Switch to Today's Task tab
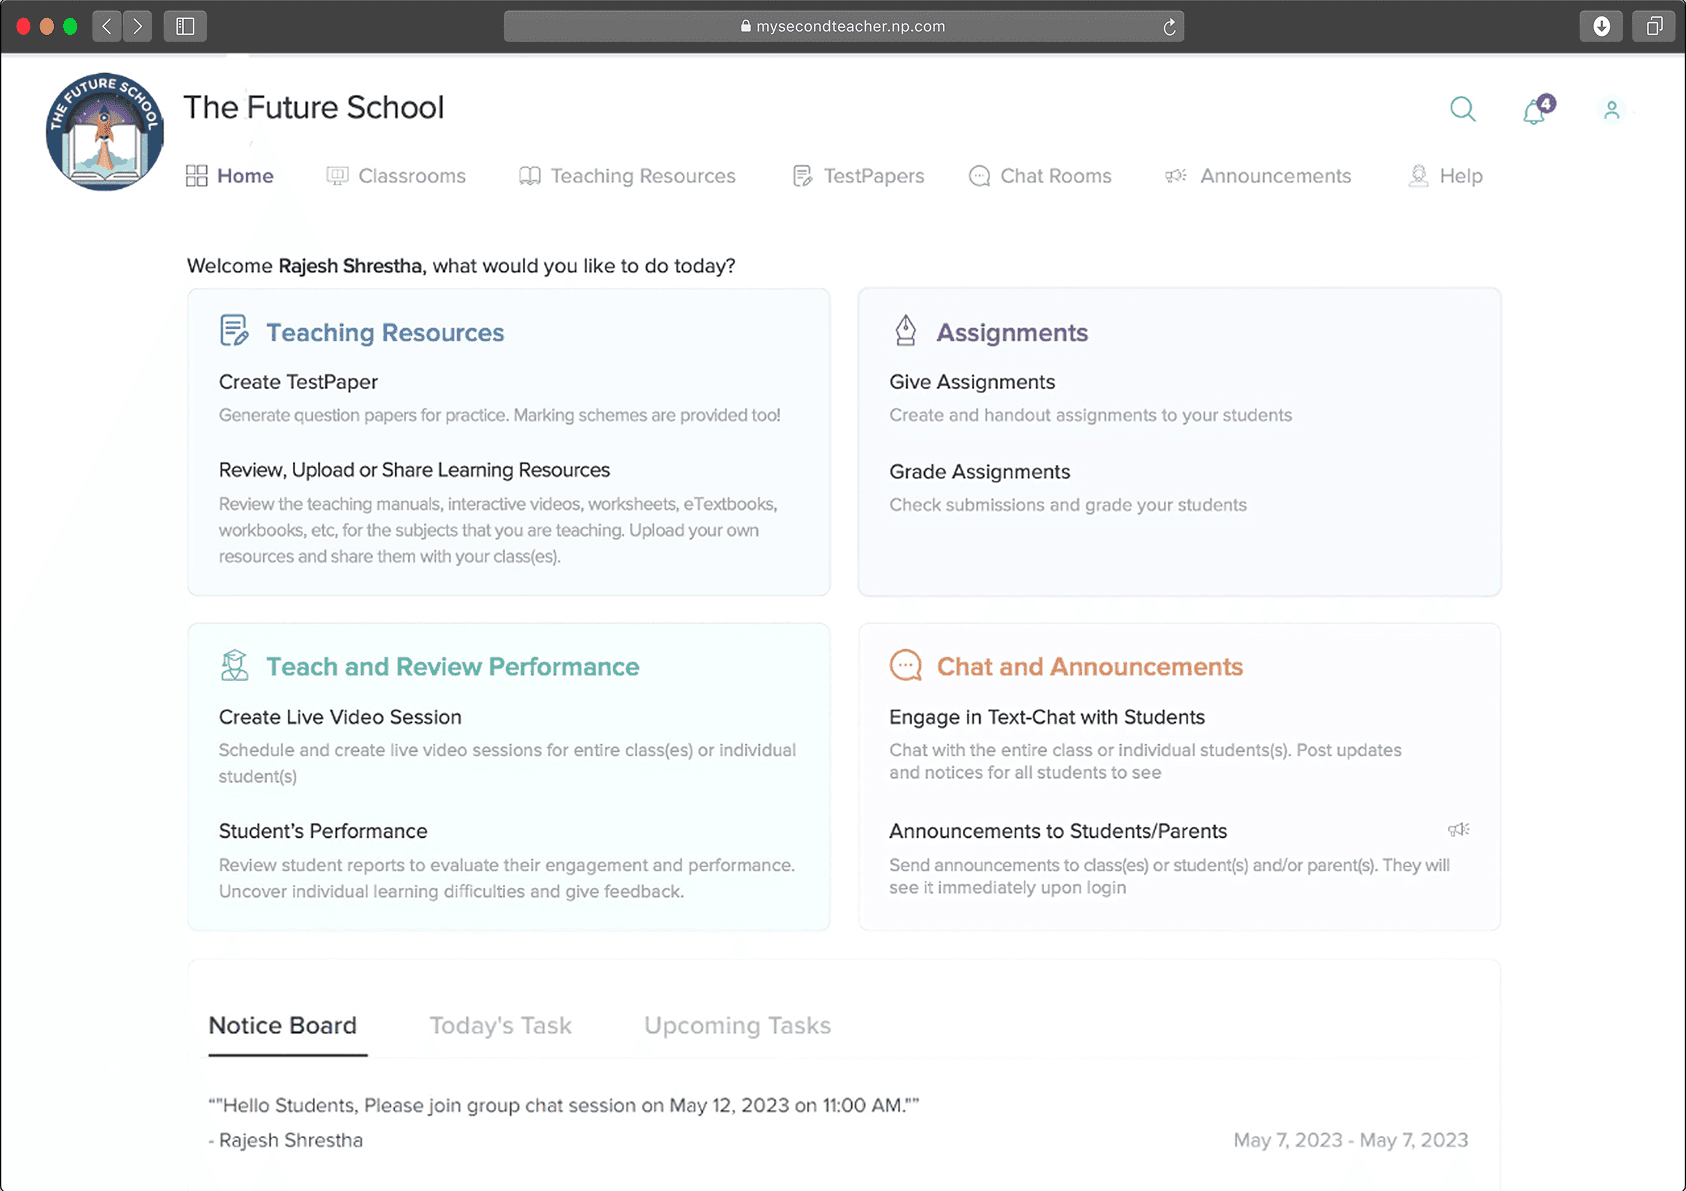Image resolution: width=1686 pixels, height=1191 pixels. (x=500, y=1026)
